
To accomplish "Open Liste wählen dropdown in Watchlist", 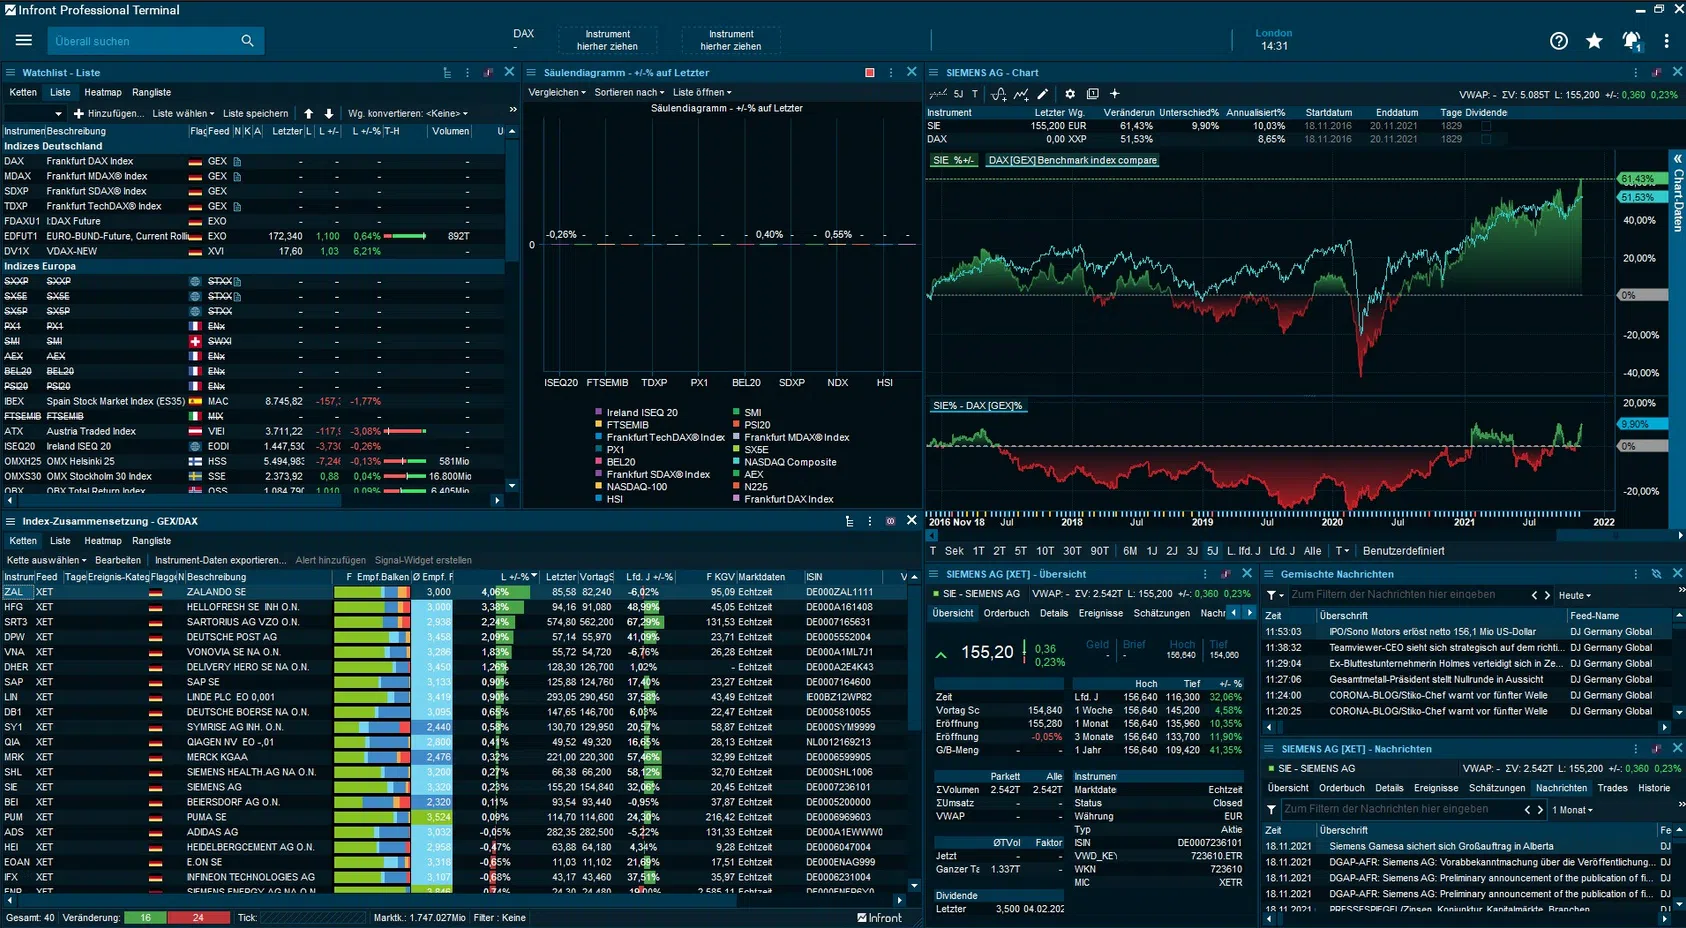I will tap(183, 113).
